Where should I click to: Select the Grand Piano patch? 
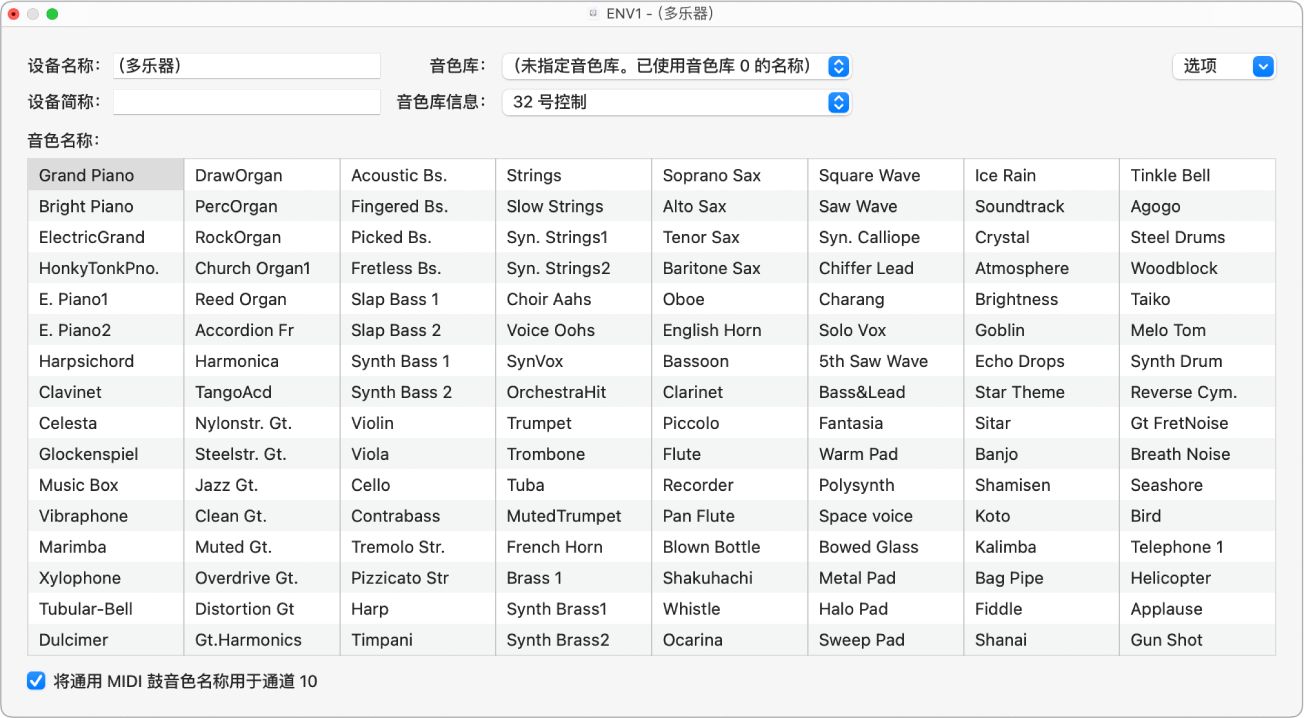[x=104, y=175]
